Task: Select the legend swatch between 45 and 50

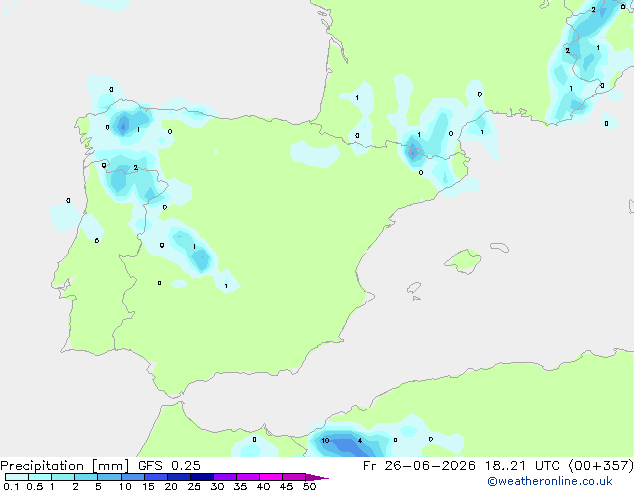Action: (294, 477)
